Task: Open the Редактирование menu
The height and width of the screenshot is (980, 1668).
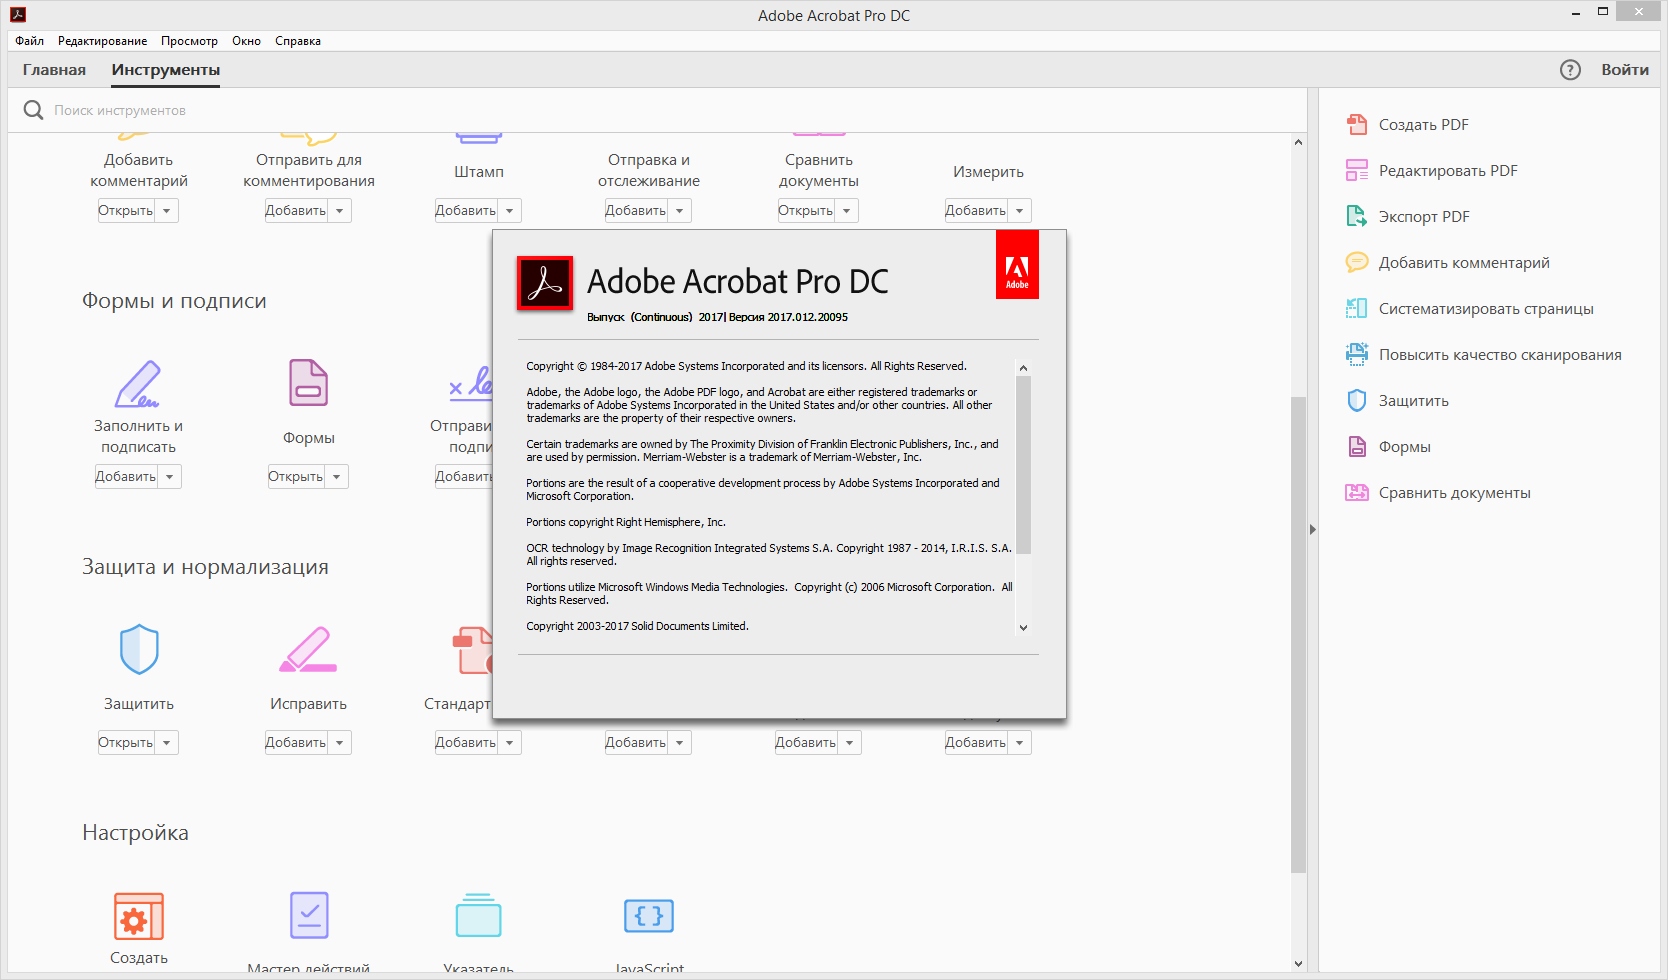Action: pos(102,41)
